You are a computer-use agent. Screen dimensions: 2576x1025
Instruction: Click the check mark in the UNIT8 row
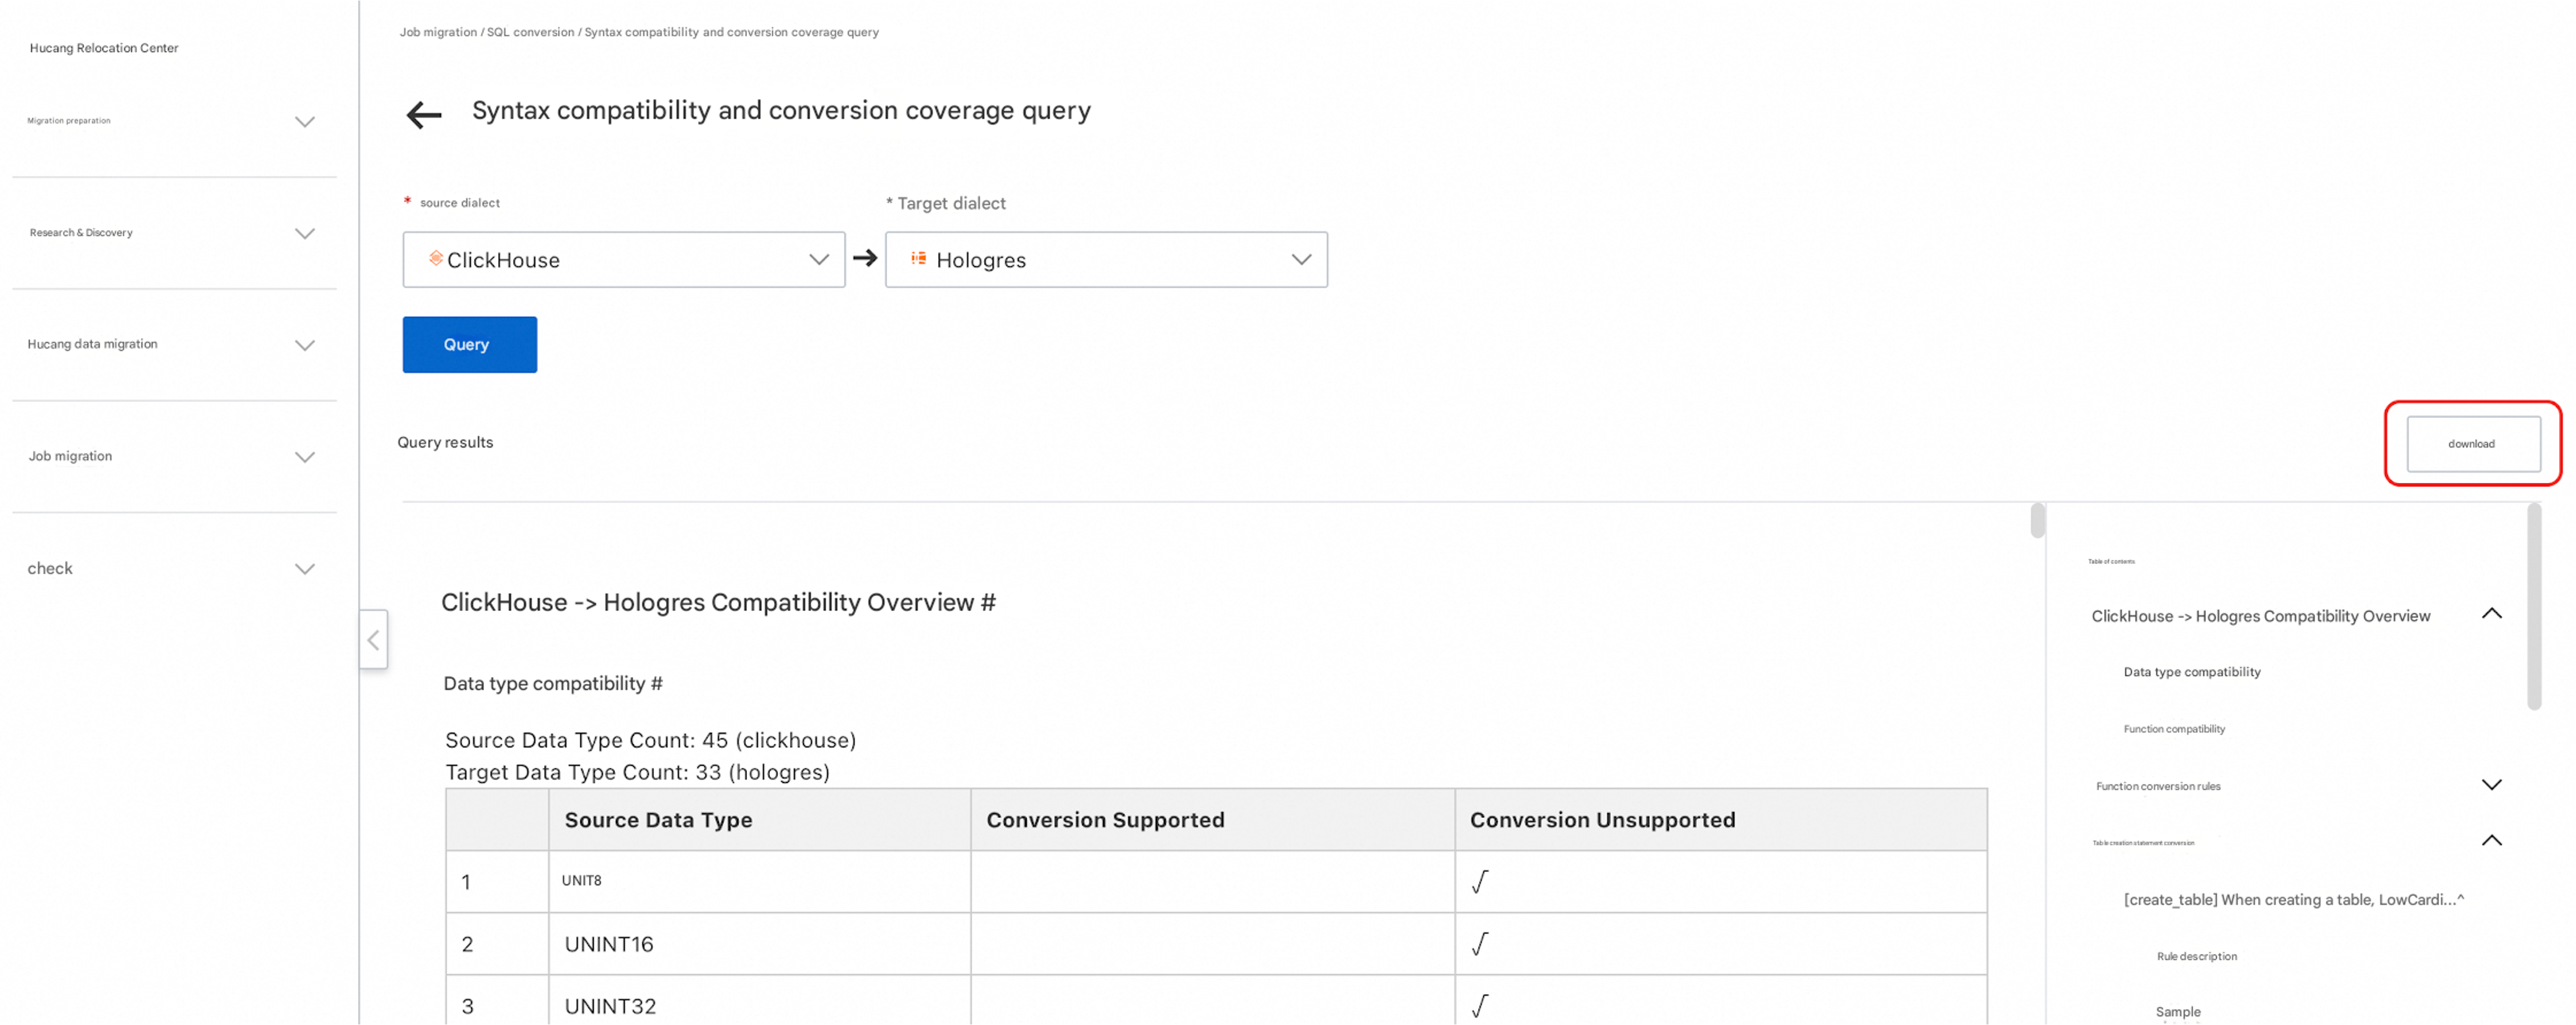[1480, 882]
